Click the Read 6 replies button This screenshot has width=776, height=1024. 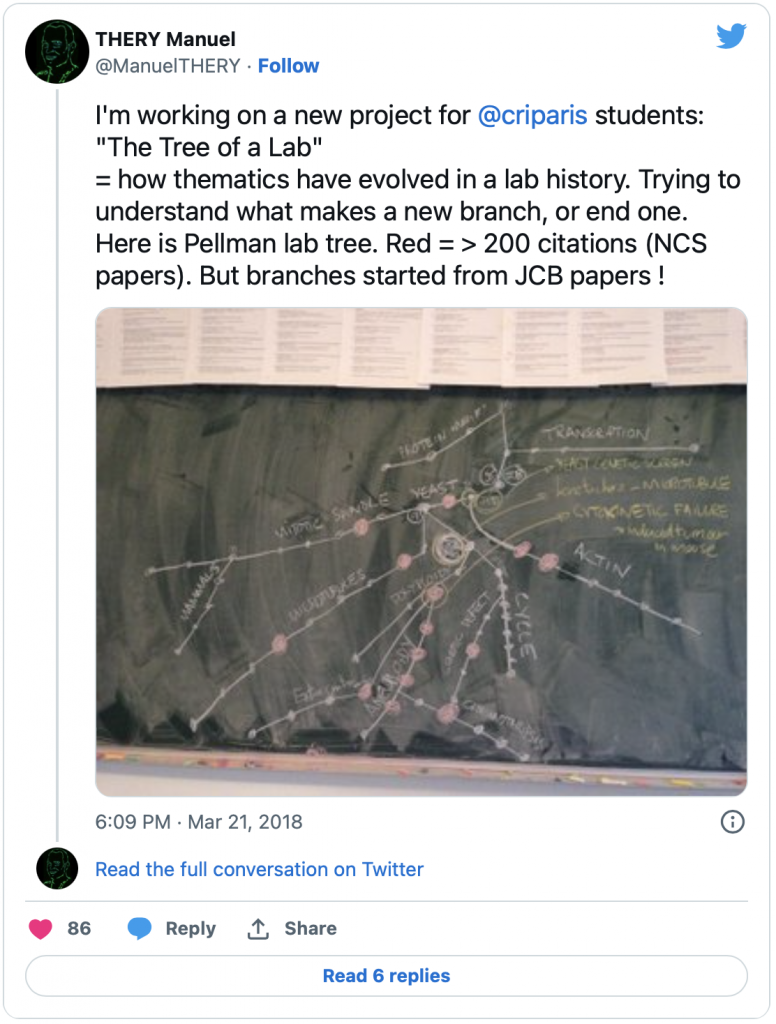tap(387, 976)
